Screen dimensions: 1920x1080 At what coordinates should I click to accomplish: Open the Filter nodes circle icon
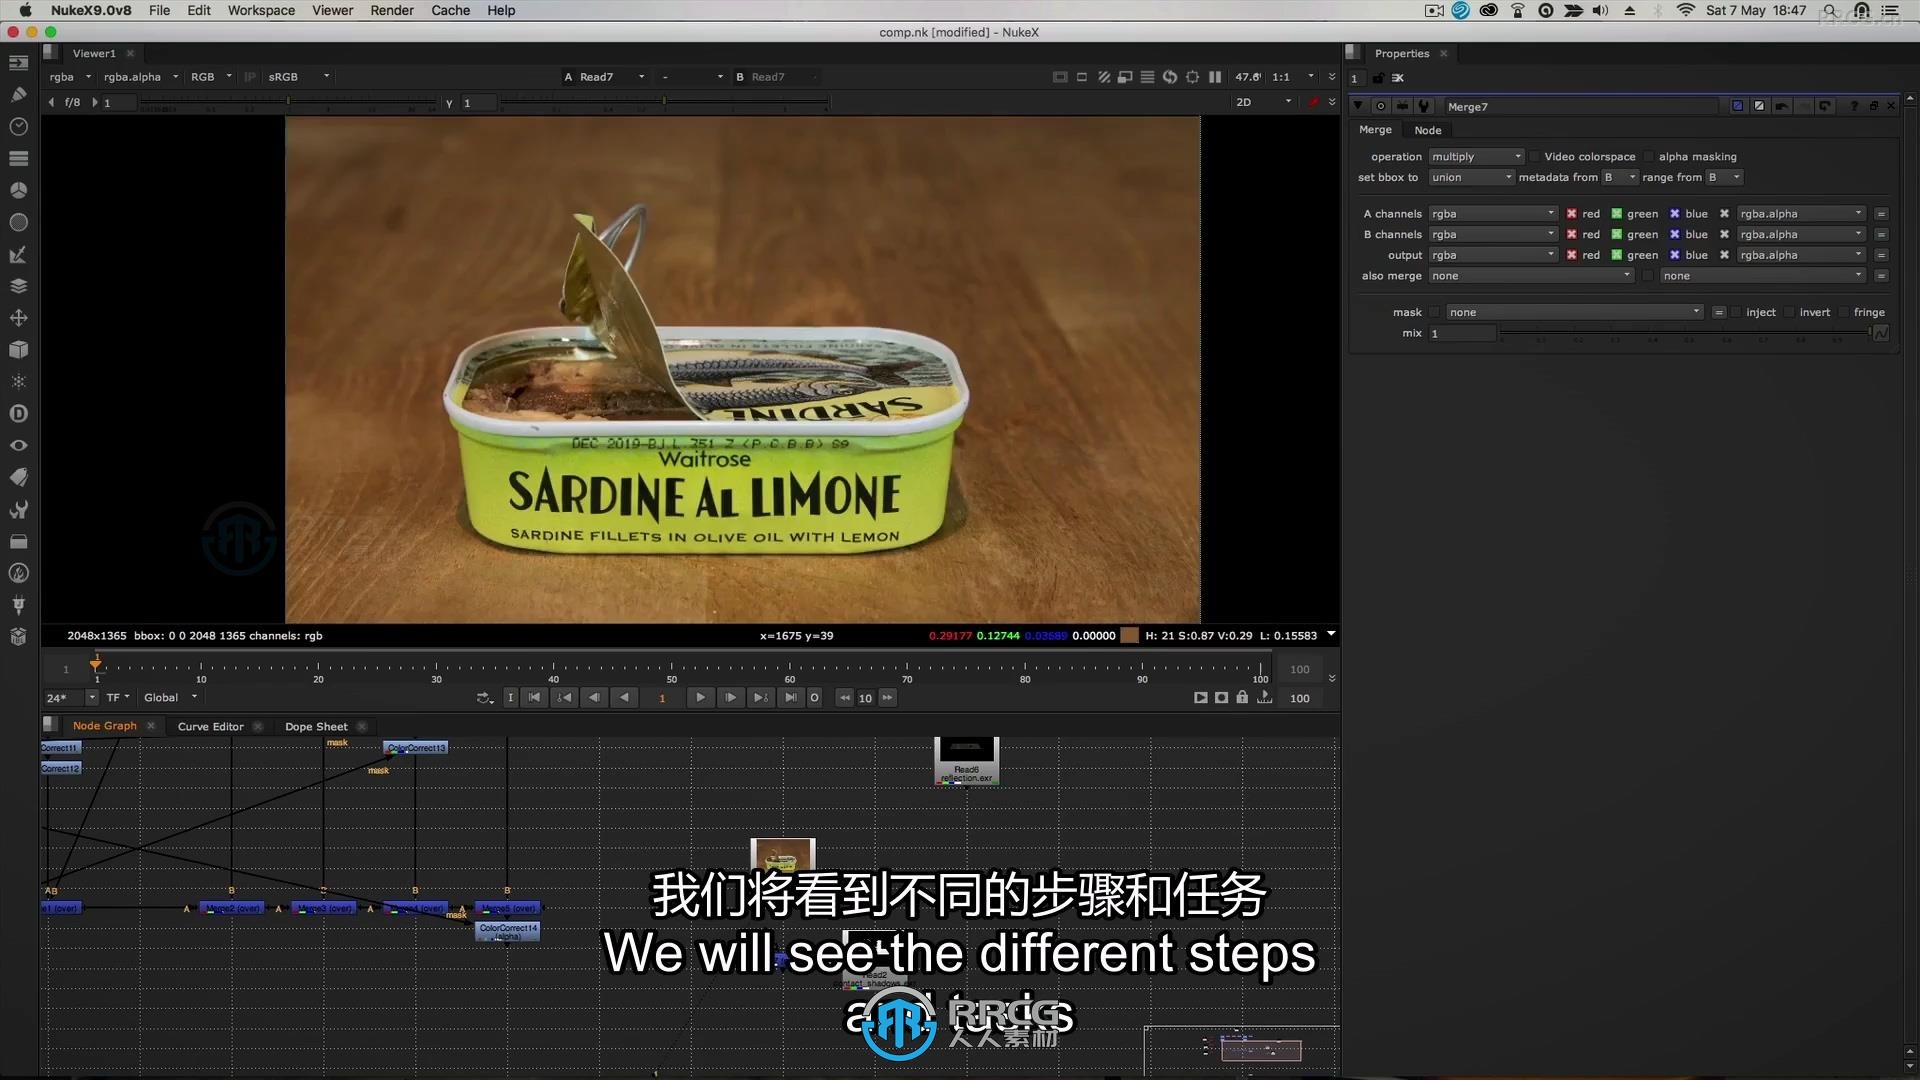[x=18, y=222]
